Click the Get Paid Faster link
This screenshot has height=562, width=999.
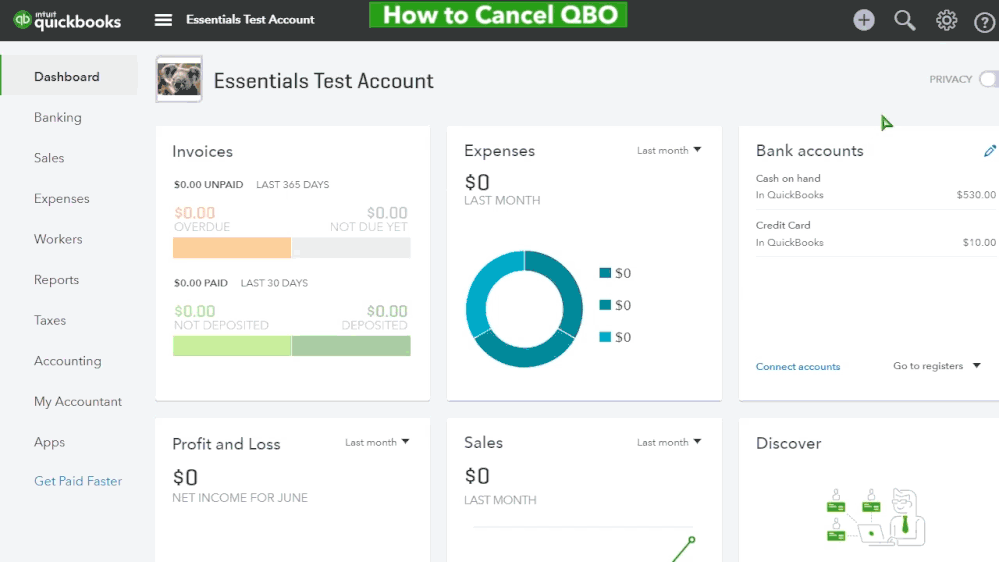tap(78, 481)
